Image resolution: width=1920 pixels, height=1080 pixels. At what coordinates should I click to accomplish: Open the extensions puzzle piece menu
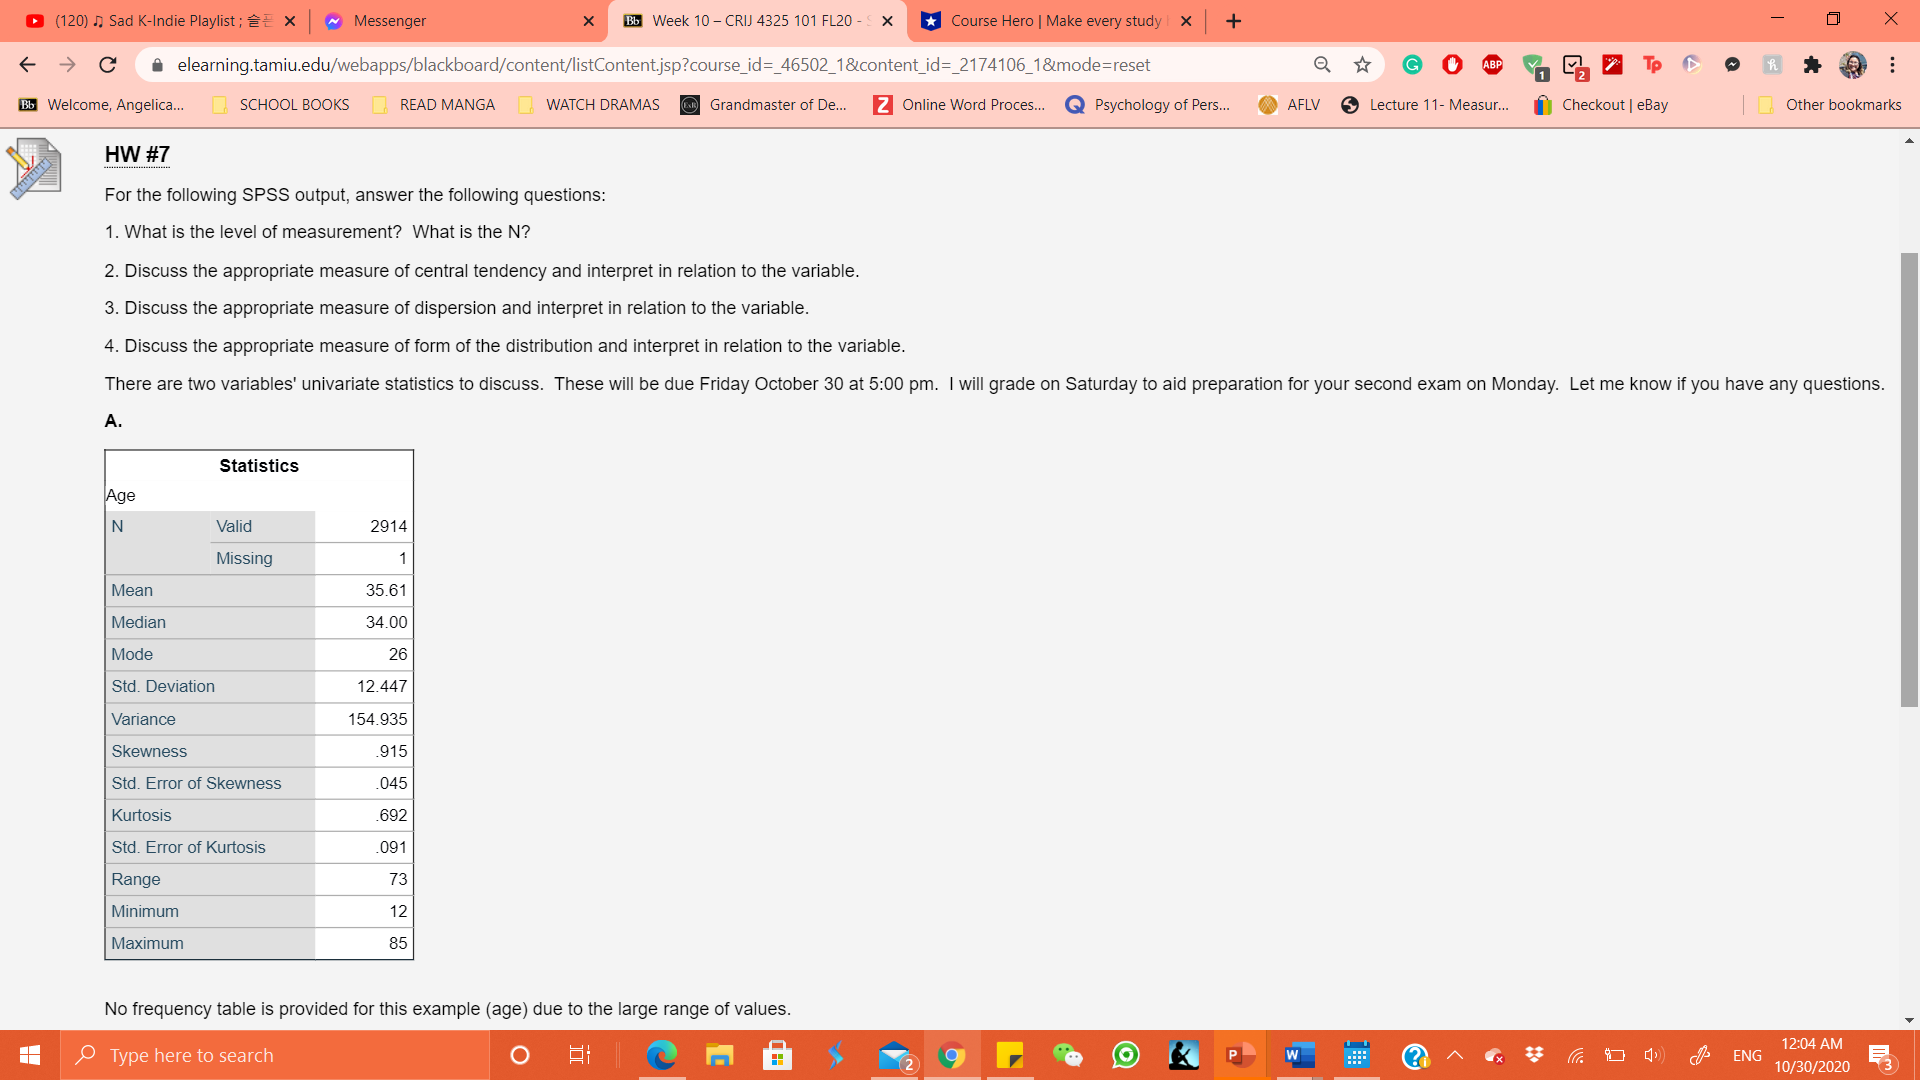click(x=1812, y=64)
